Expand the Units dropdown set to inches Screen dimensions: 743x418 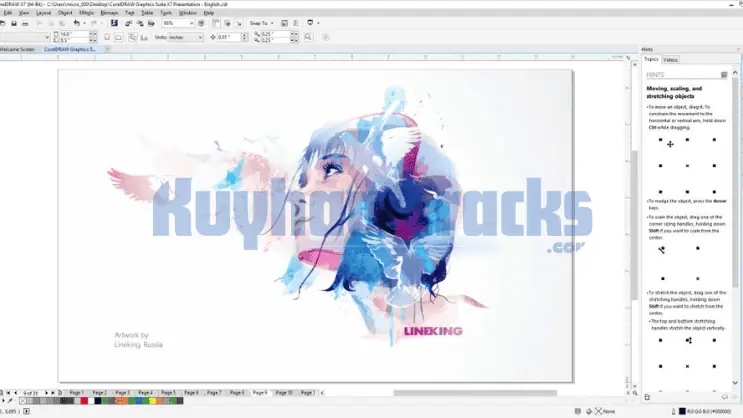pos(185,37)
